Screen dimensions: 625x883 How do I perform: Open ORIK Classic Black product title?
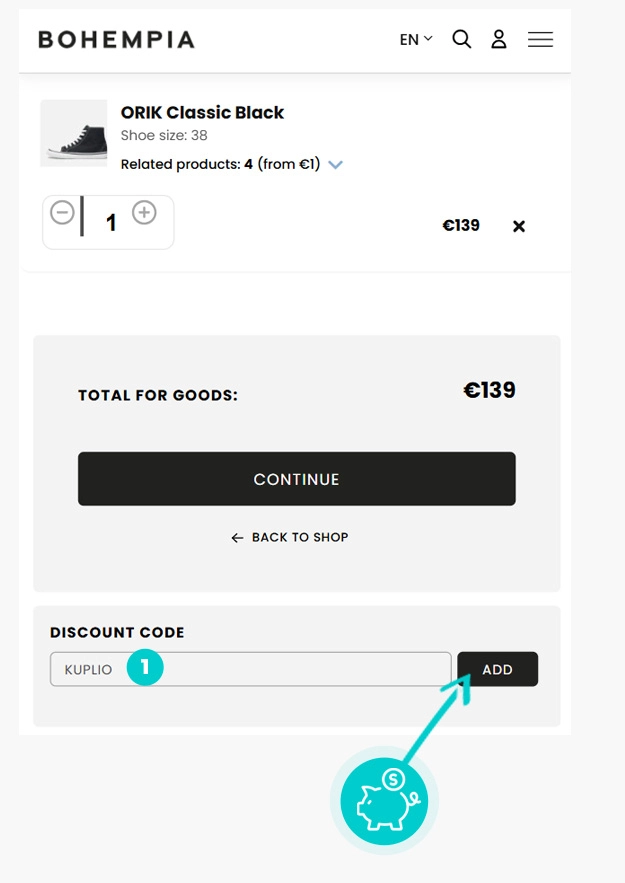pos(202,113)
